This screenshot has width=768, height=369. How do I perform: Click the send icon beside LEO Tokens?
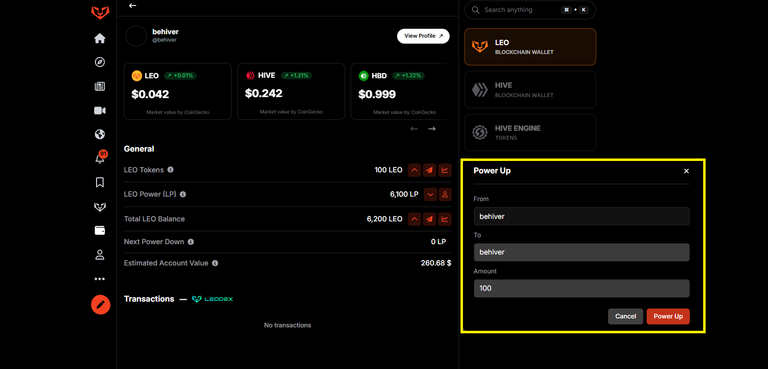(430, 170)
